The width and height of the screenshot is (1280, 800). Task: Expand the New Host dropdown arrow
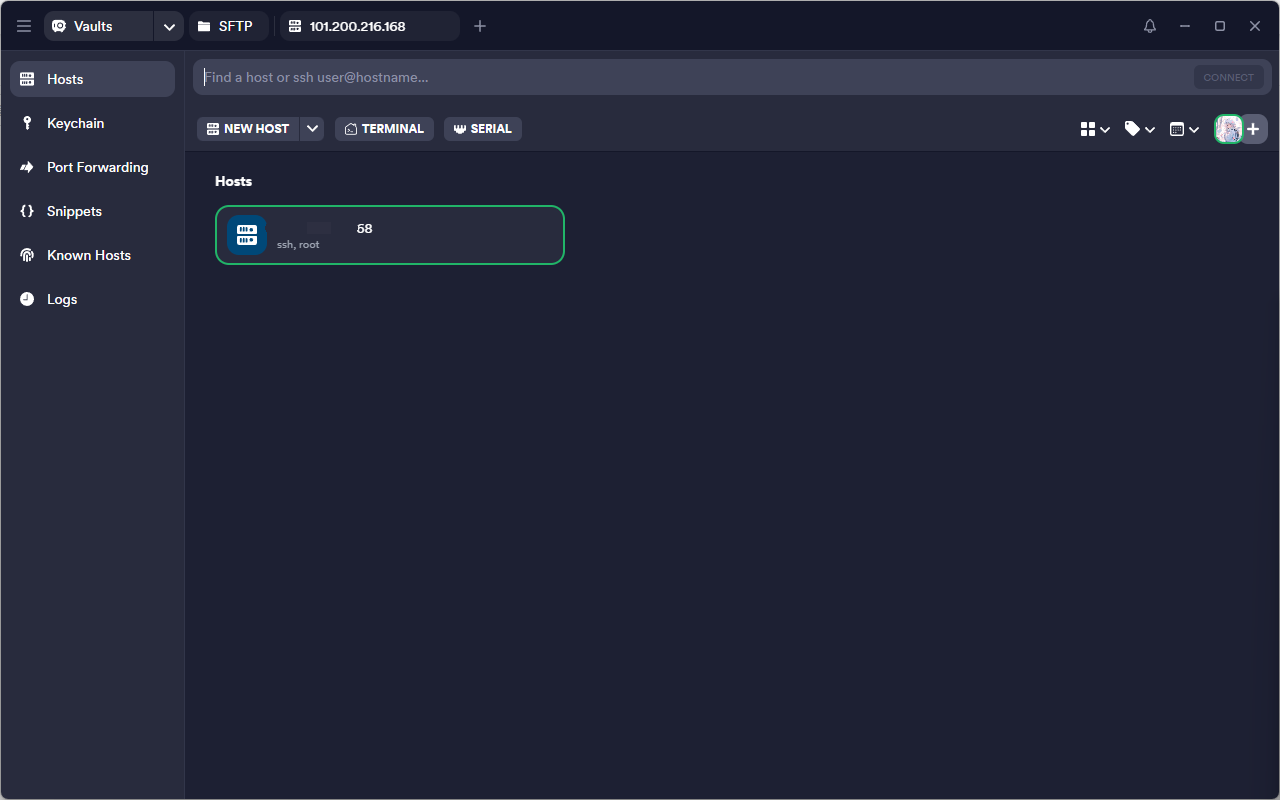coord(312,129)
